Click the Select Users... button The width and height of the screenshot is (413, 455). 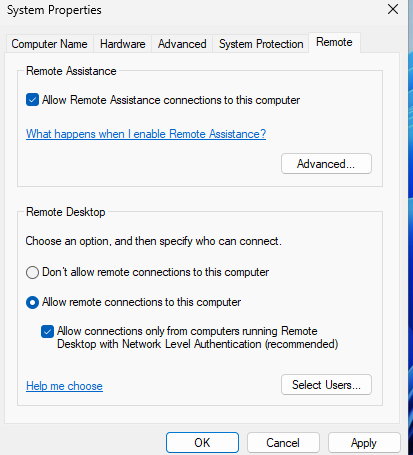(x=326, y=385)
